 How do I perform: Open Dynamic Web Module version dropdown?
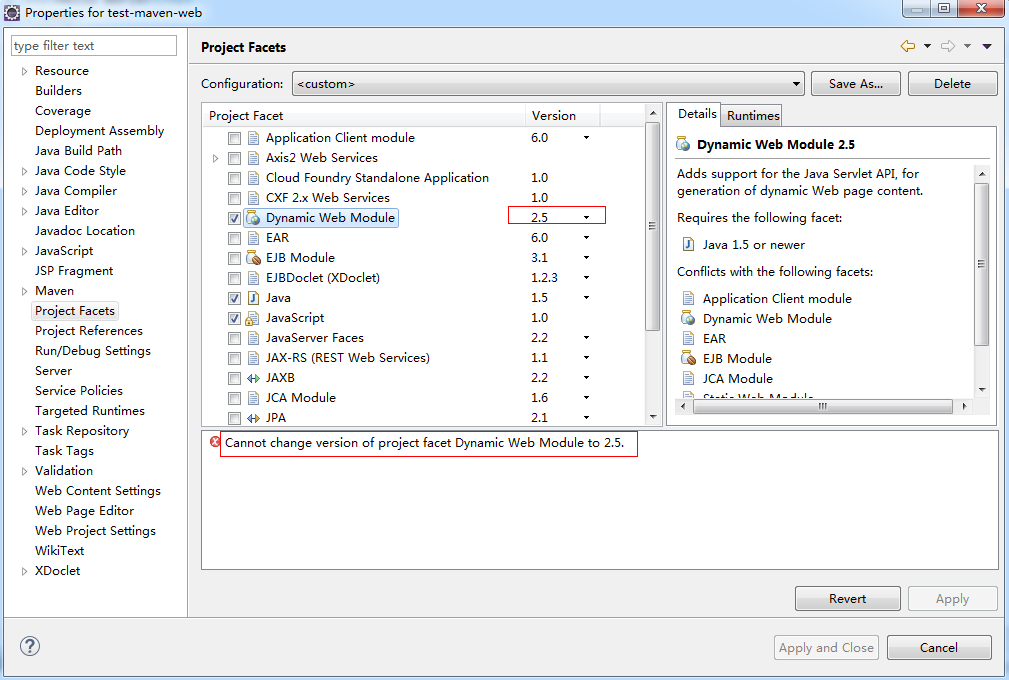[586, 217]
